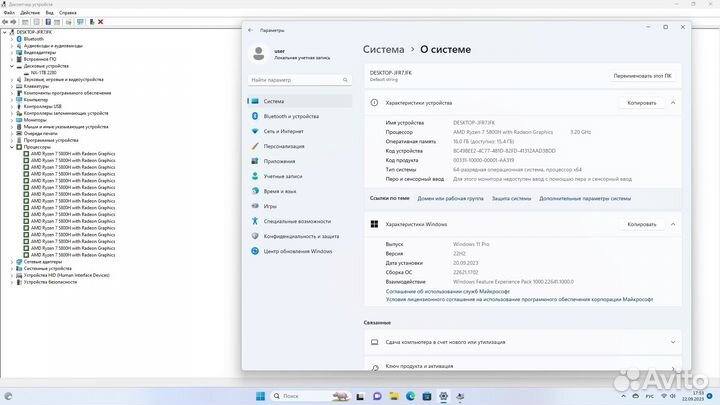This screenshot has width=720, height=405.
Task: Open Домен или рабочая группа link
Action: click(450, 199)
